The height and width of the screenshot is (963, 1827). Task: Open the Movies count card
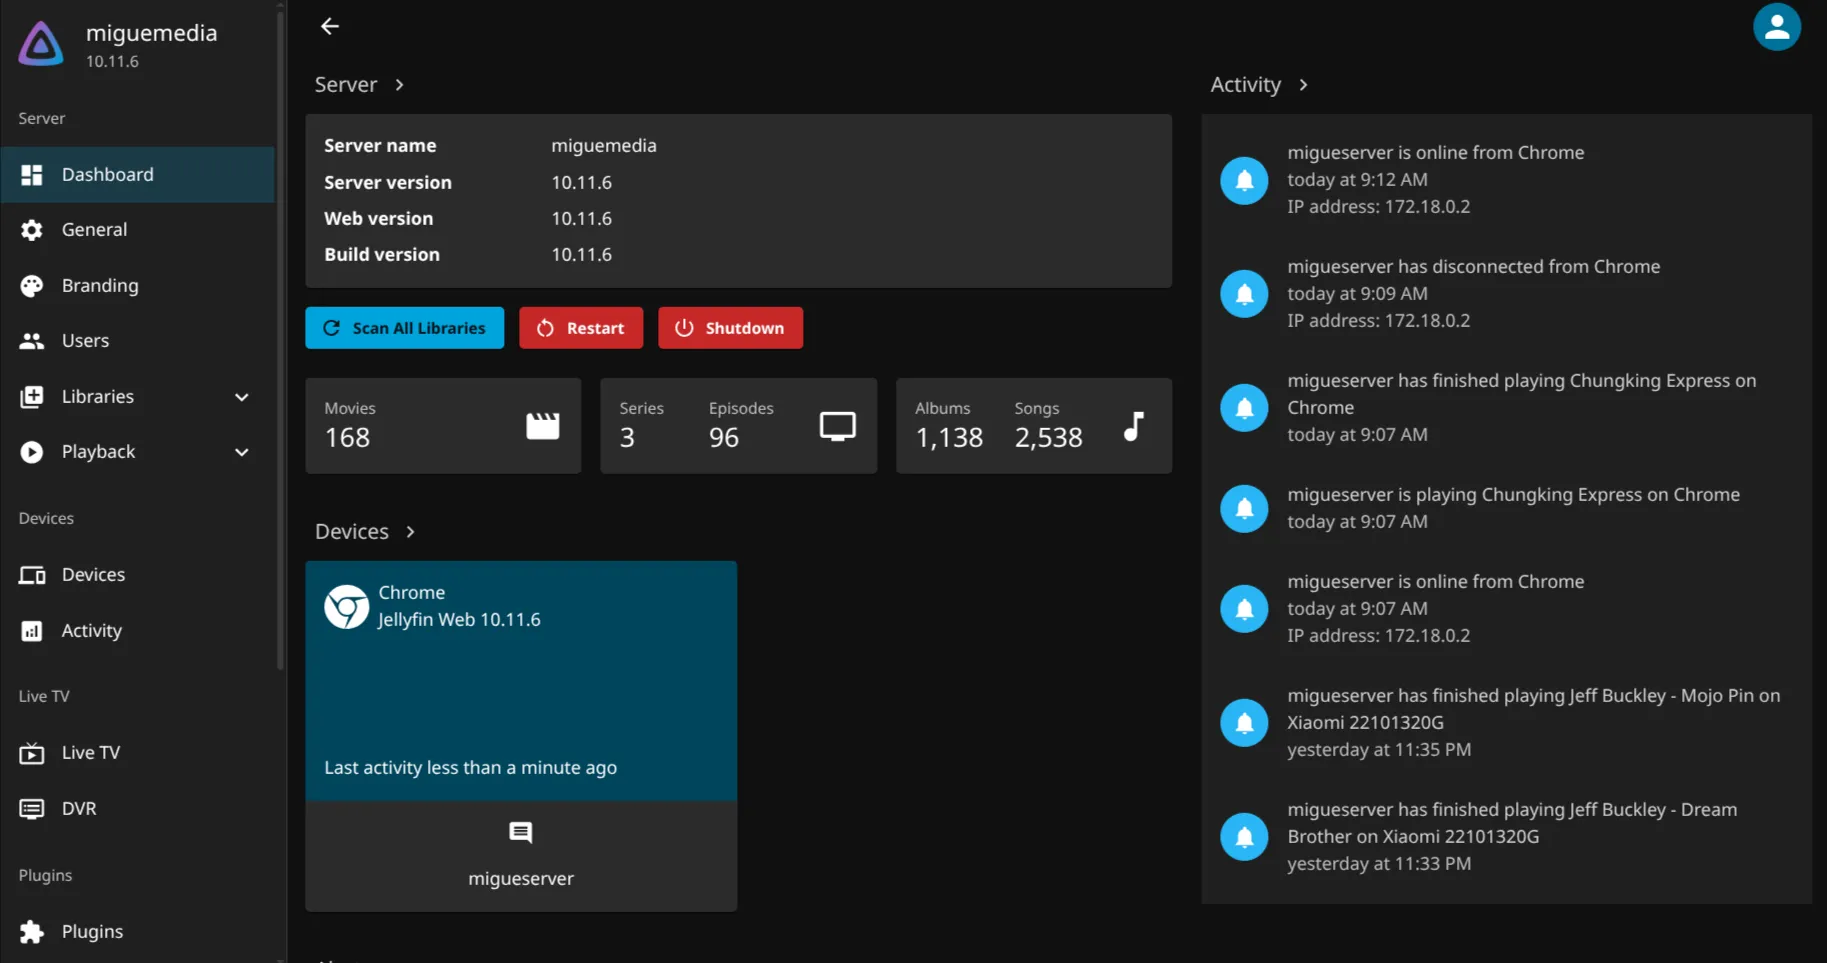coord(443,426)
